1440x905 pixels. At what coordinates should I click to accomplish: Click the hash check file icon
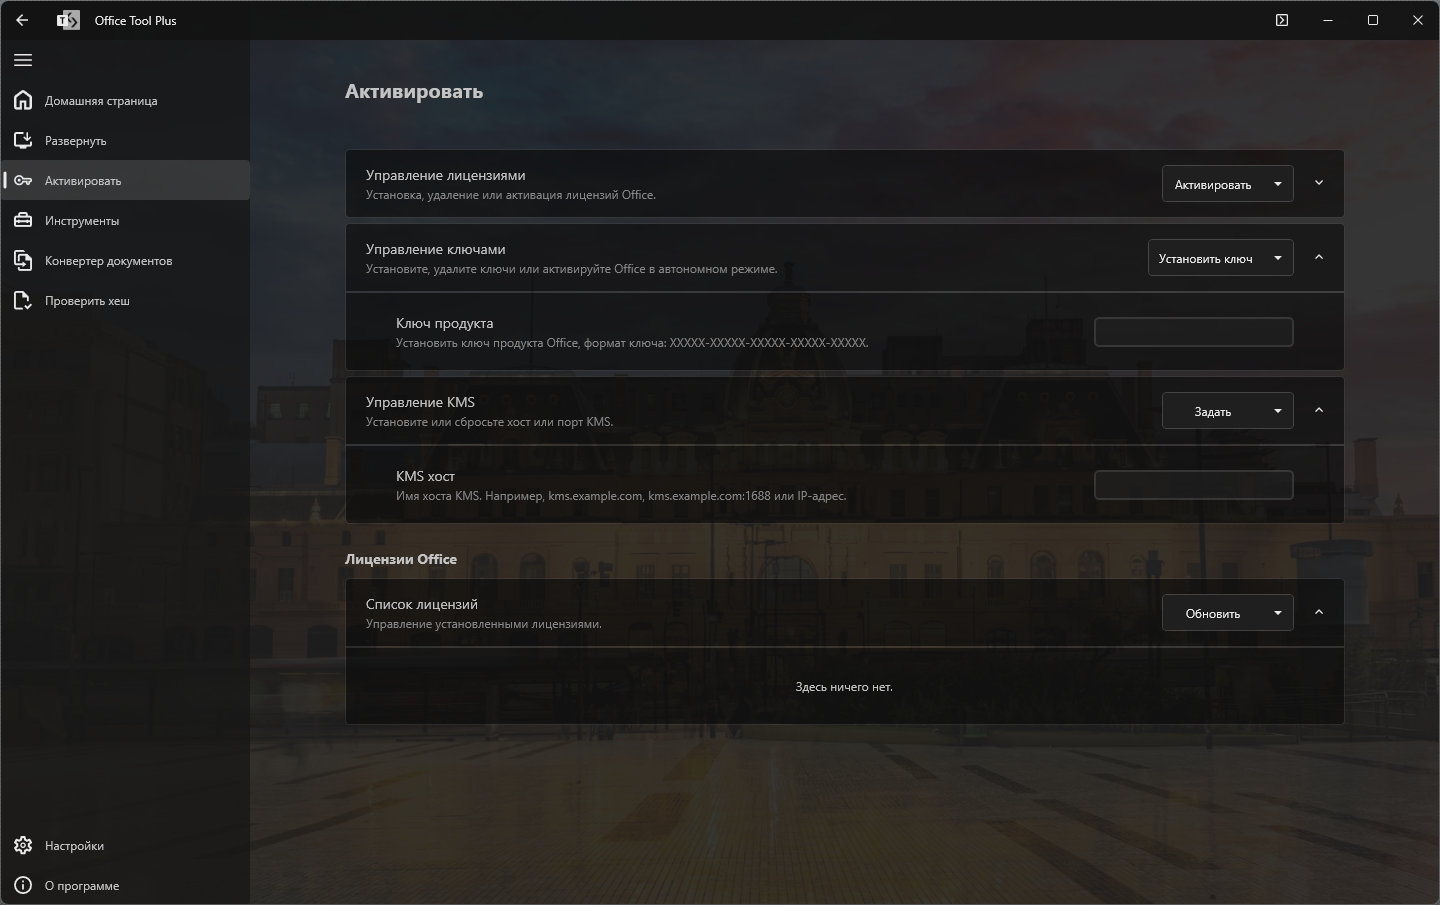[23, 300]
